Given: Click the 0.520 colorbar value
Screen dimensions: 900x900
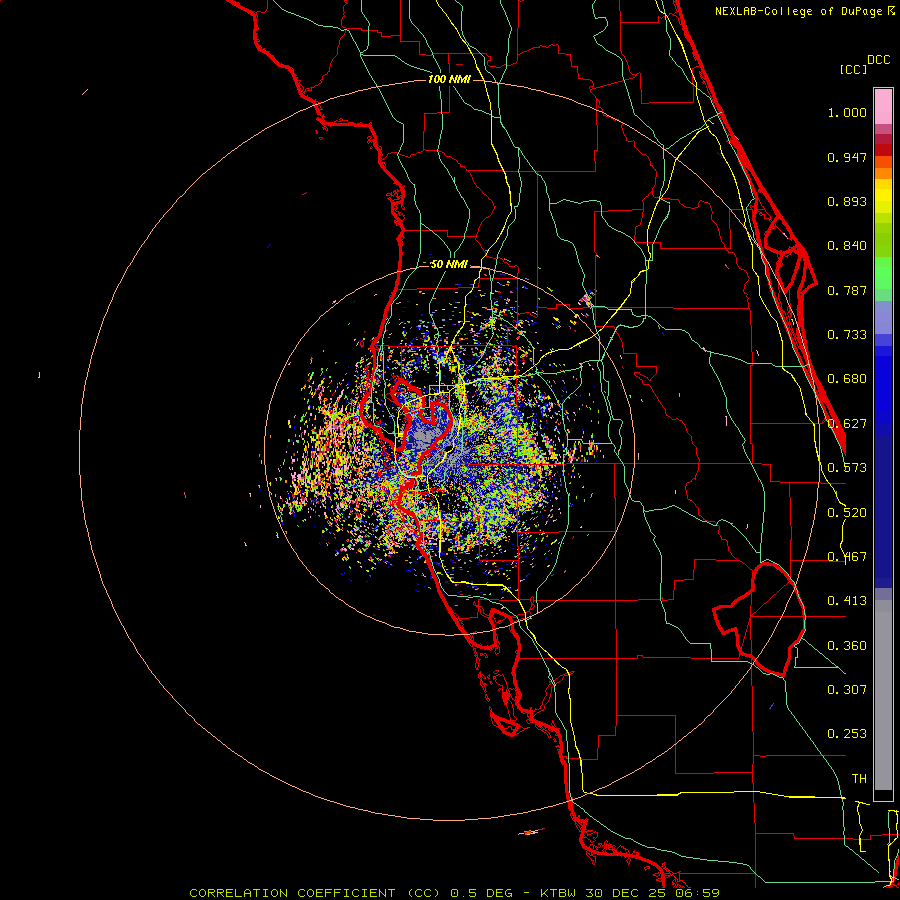Looking at the screenshot, I should pyautogui.click(x=847, y=513).
